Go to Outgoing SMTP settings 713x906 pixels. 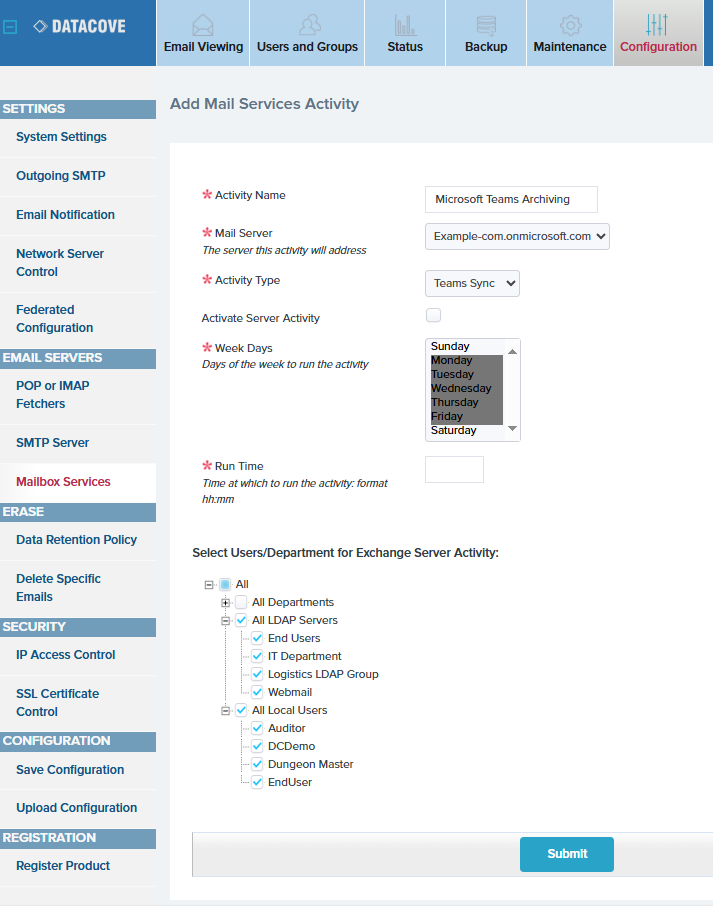tap(60, 176)
